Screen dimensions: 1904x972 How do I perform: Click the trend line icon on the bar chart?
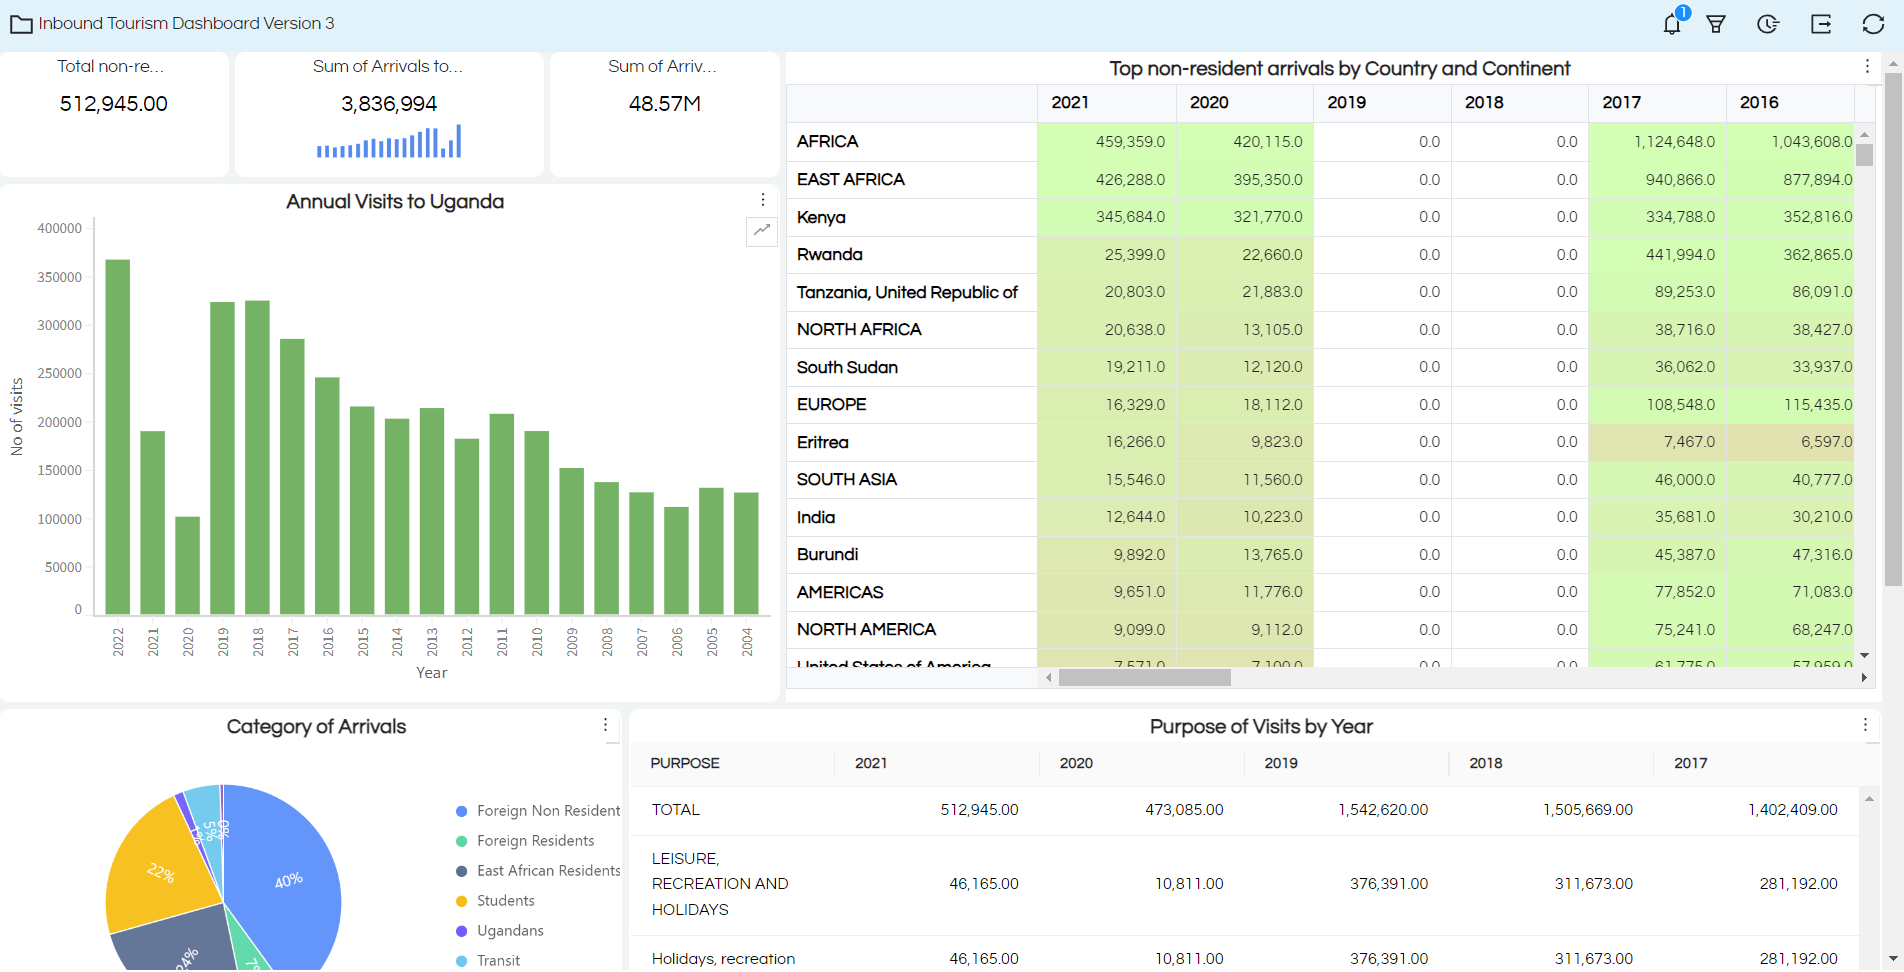762,231
